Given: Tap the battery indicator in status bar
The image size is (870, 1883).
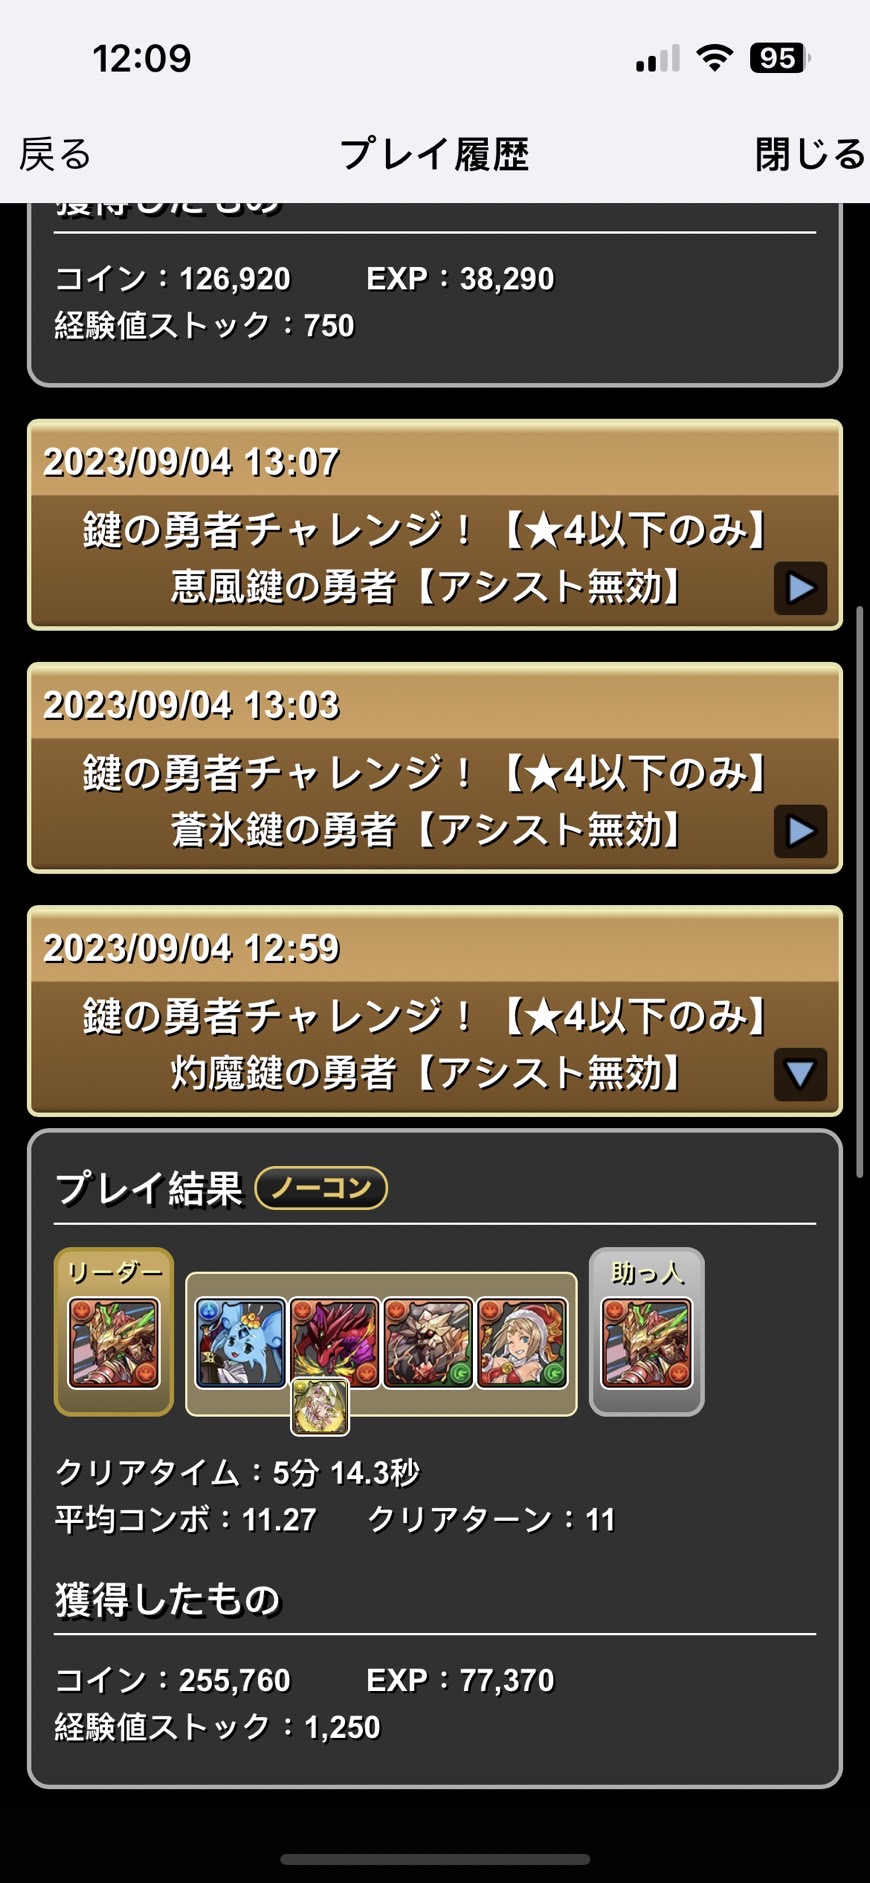Looking at the screenshot, I should 780,58.
